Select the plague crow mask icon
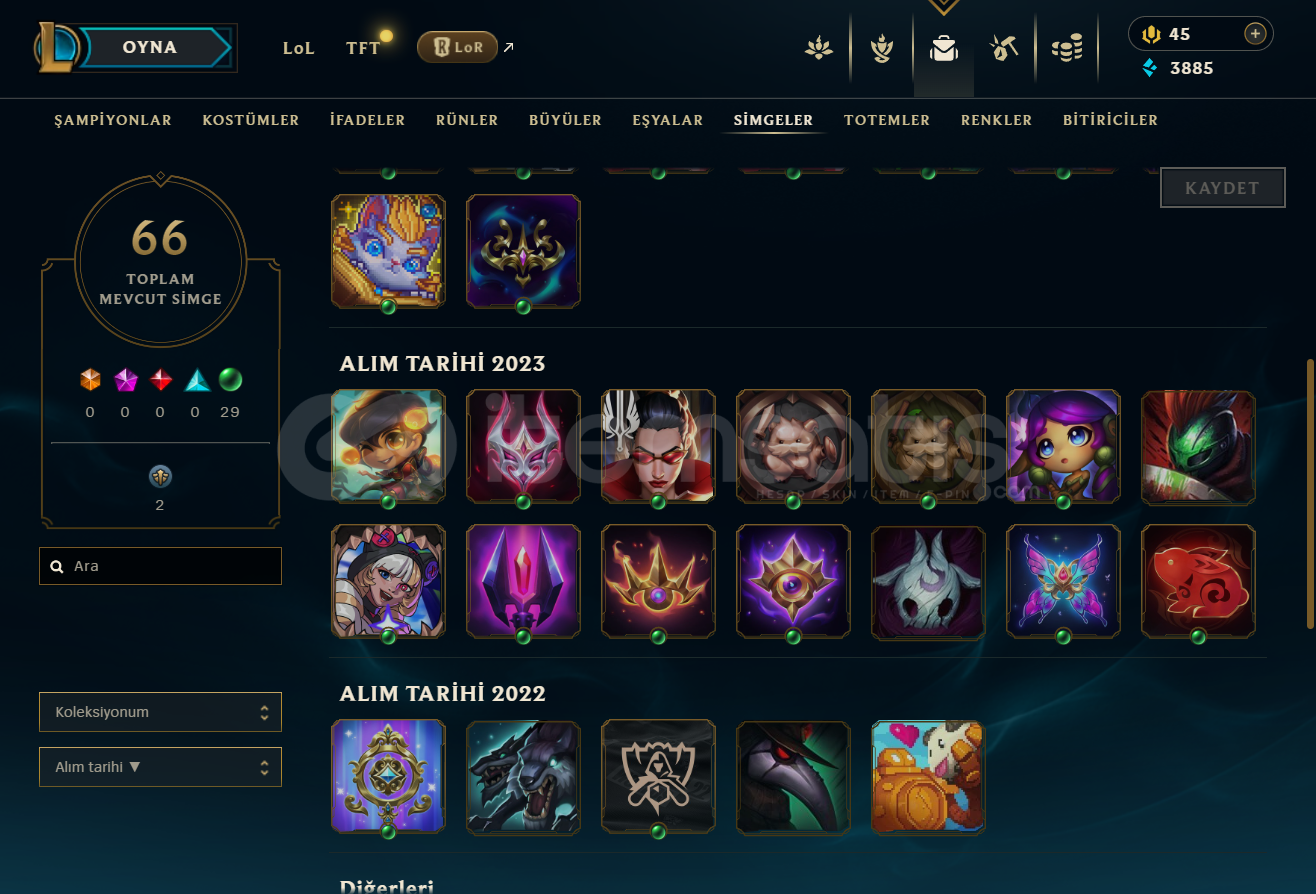The width and height of the screenshot is (1316, 894). (x=793, y=776)
